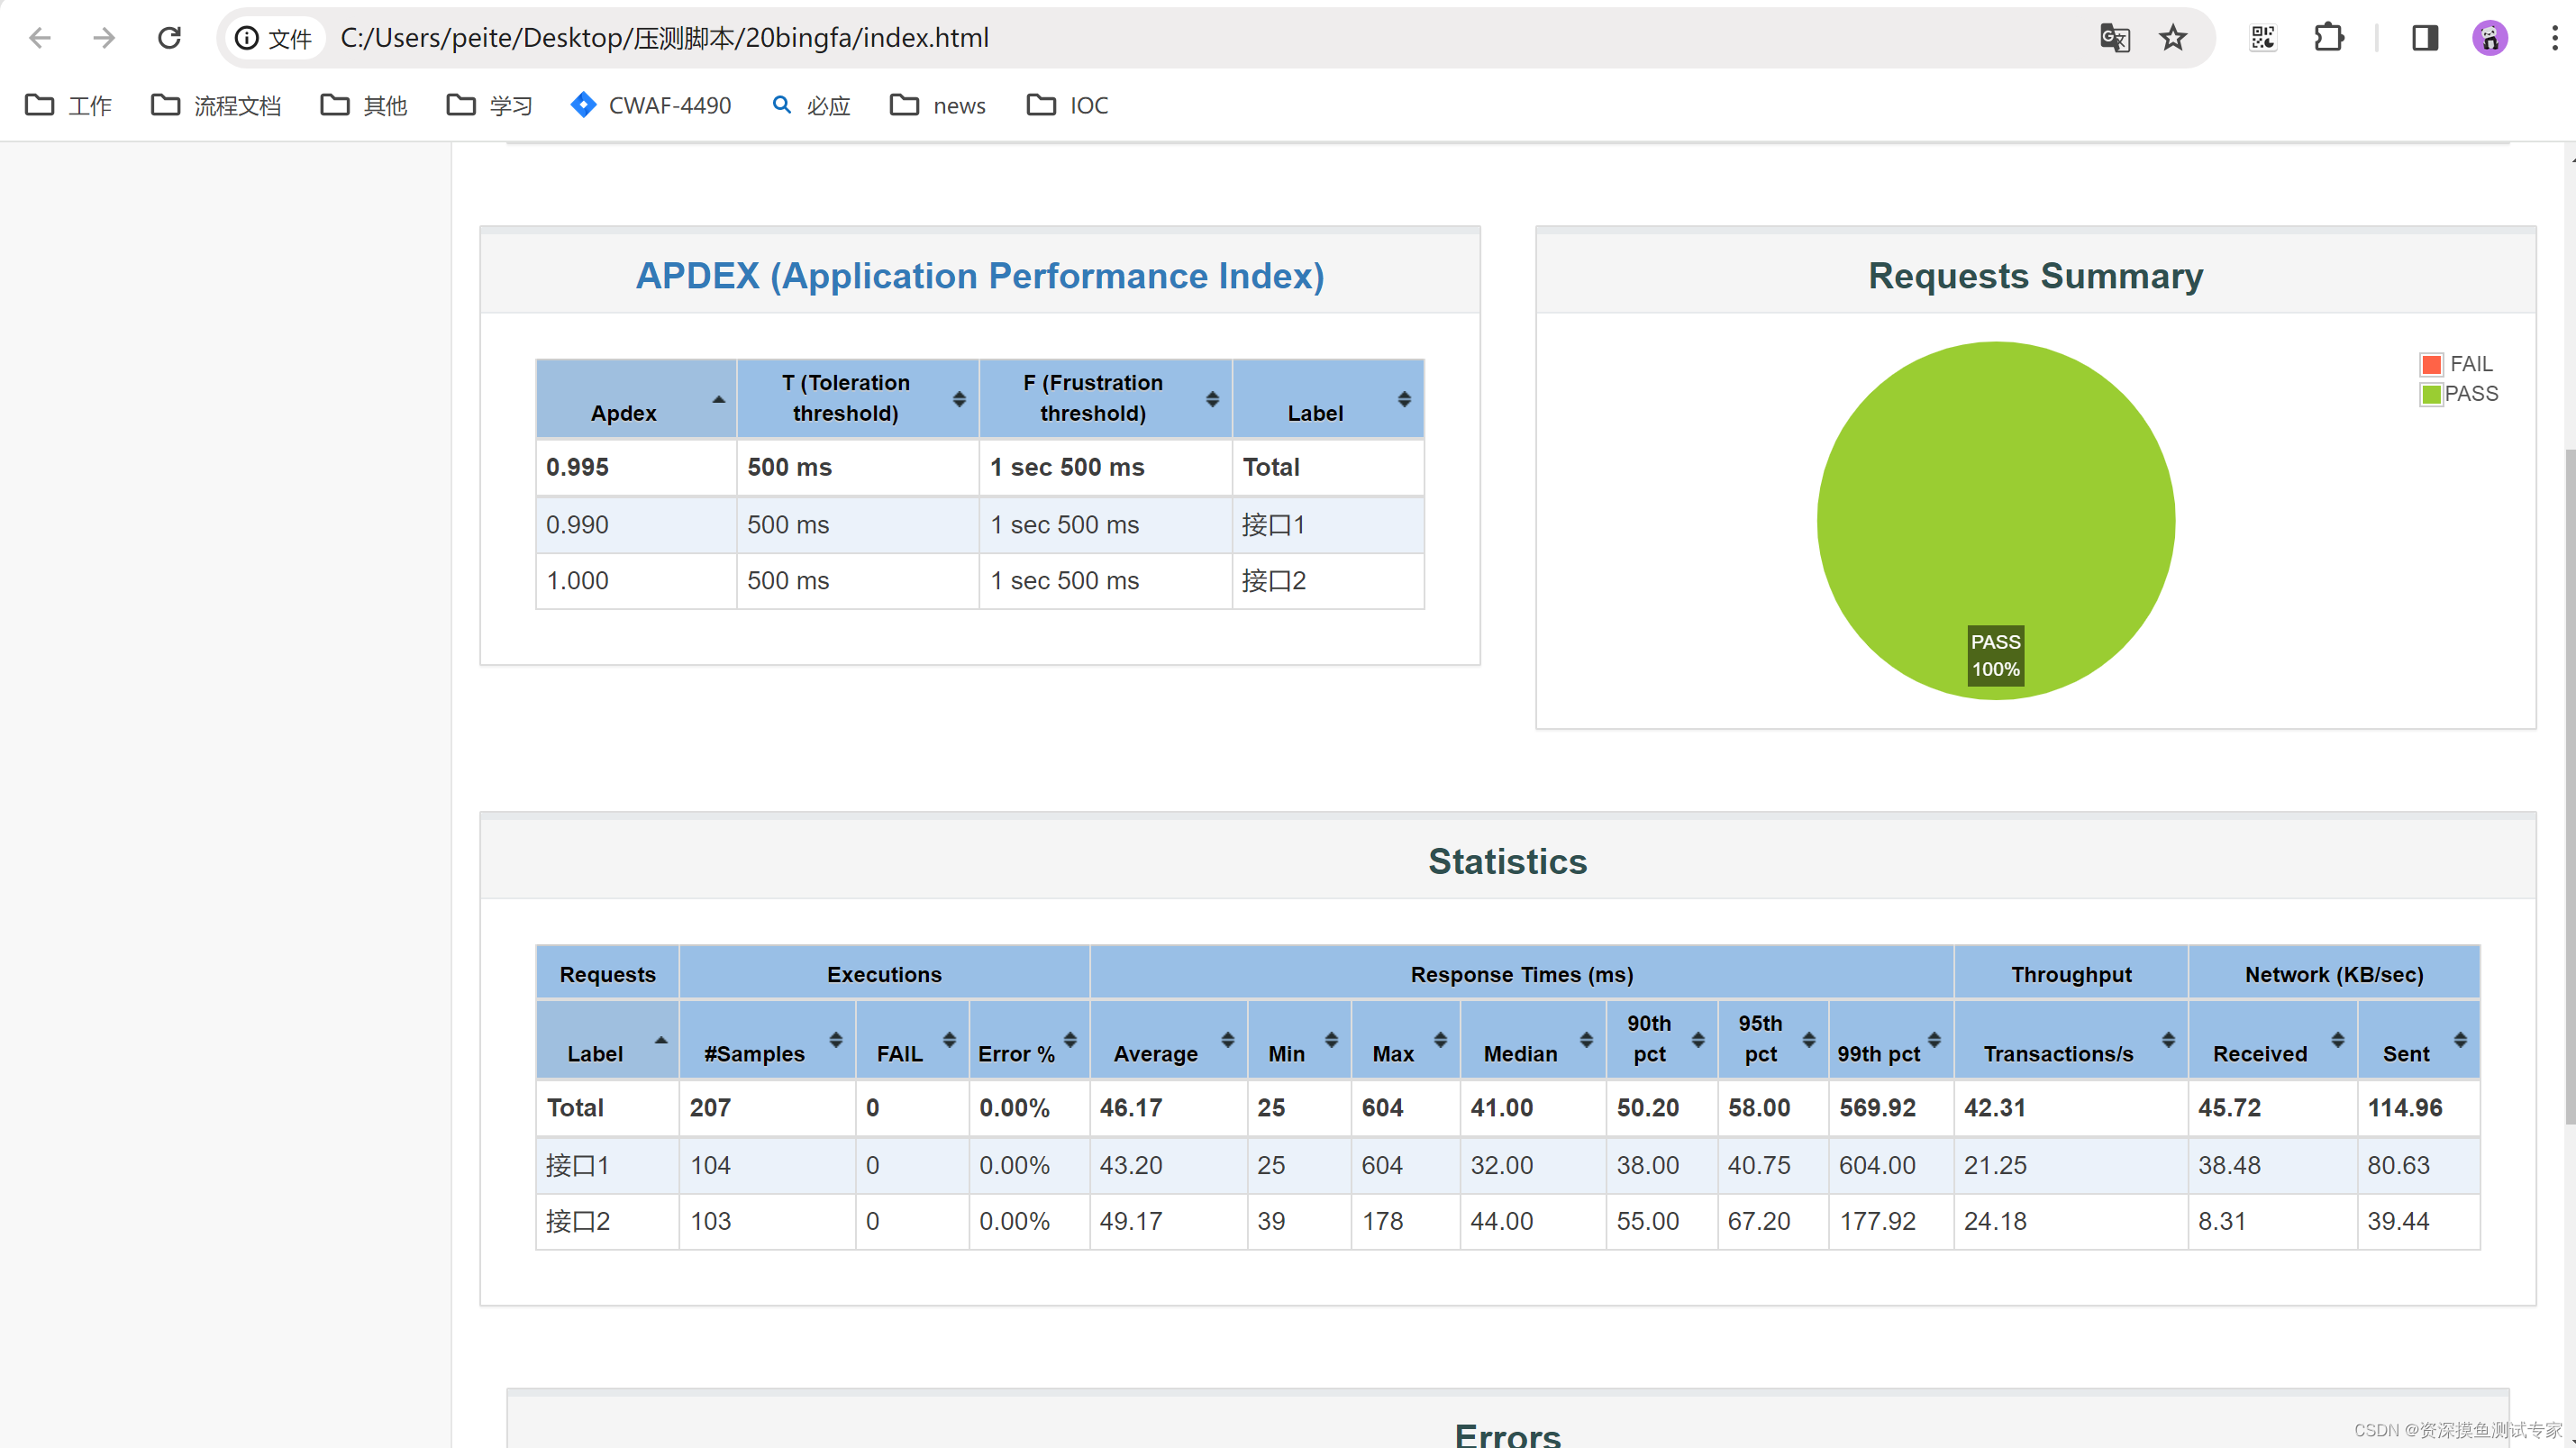Image resolution: width=2576 pixels, height=1448 pixels.
Task: Sort by T (Toleration threshold) column
Action: click(857, 398)
